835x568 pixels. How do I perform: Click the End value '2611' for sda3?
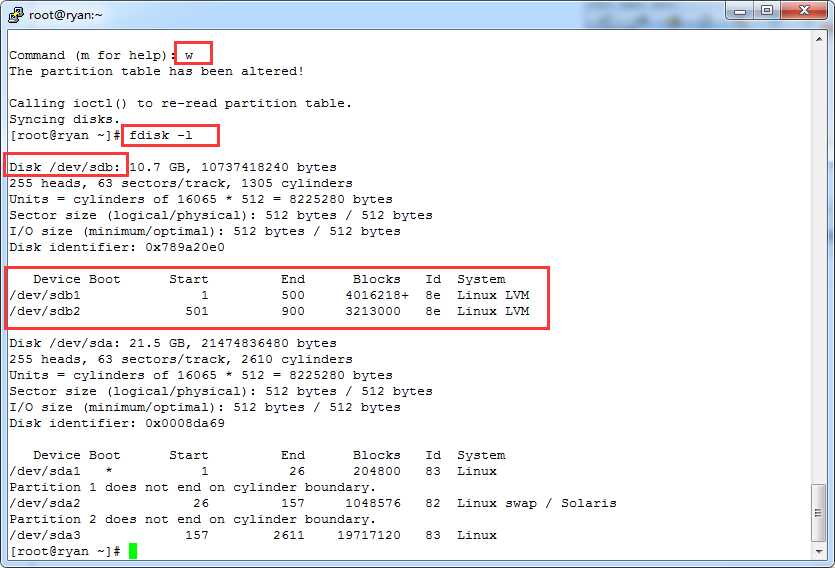coord(289,535)
